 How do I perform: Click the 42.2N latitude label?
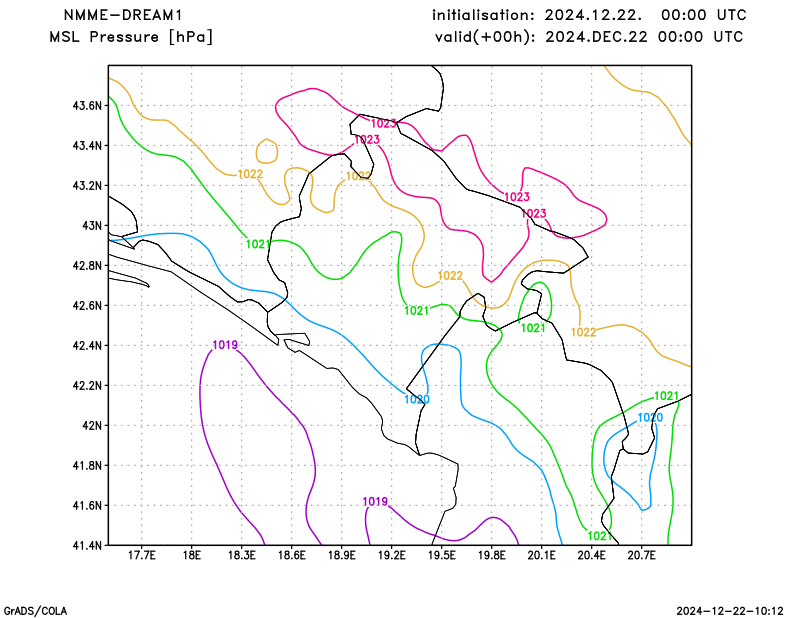[87, 385]
